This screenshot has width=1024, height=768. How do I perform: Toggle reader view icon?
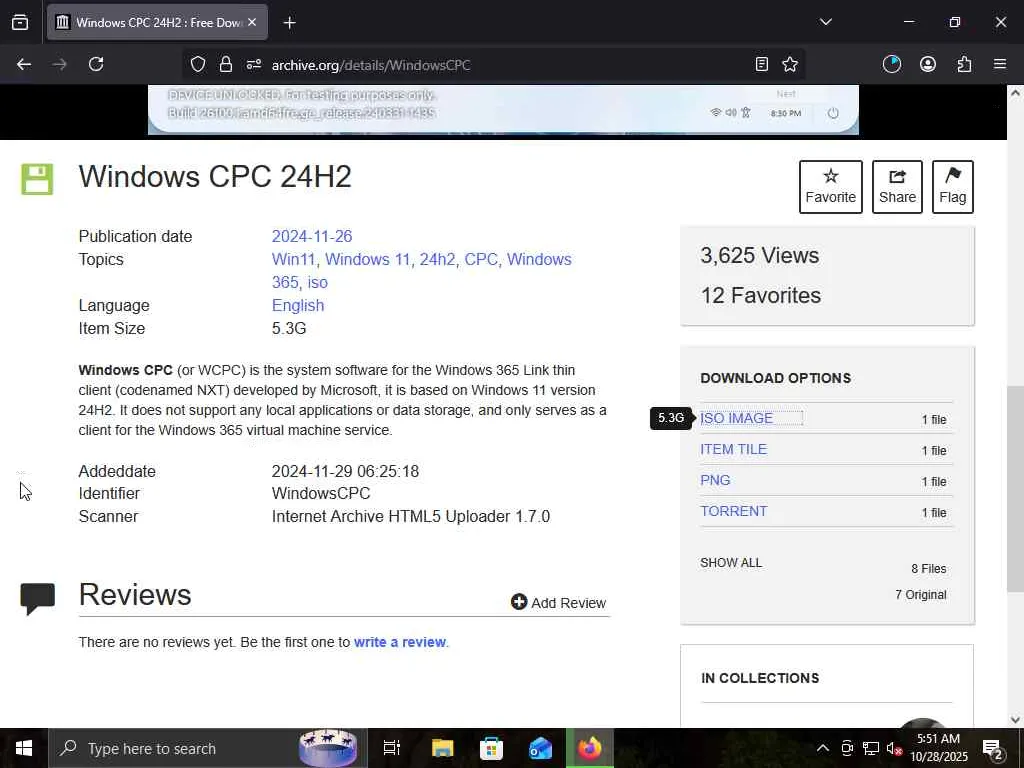tap(761, 64)
